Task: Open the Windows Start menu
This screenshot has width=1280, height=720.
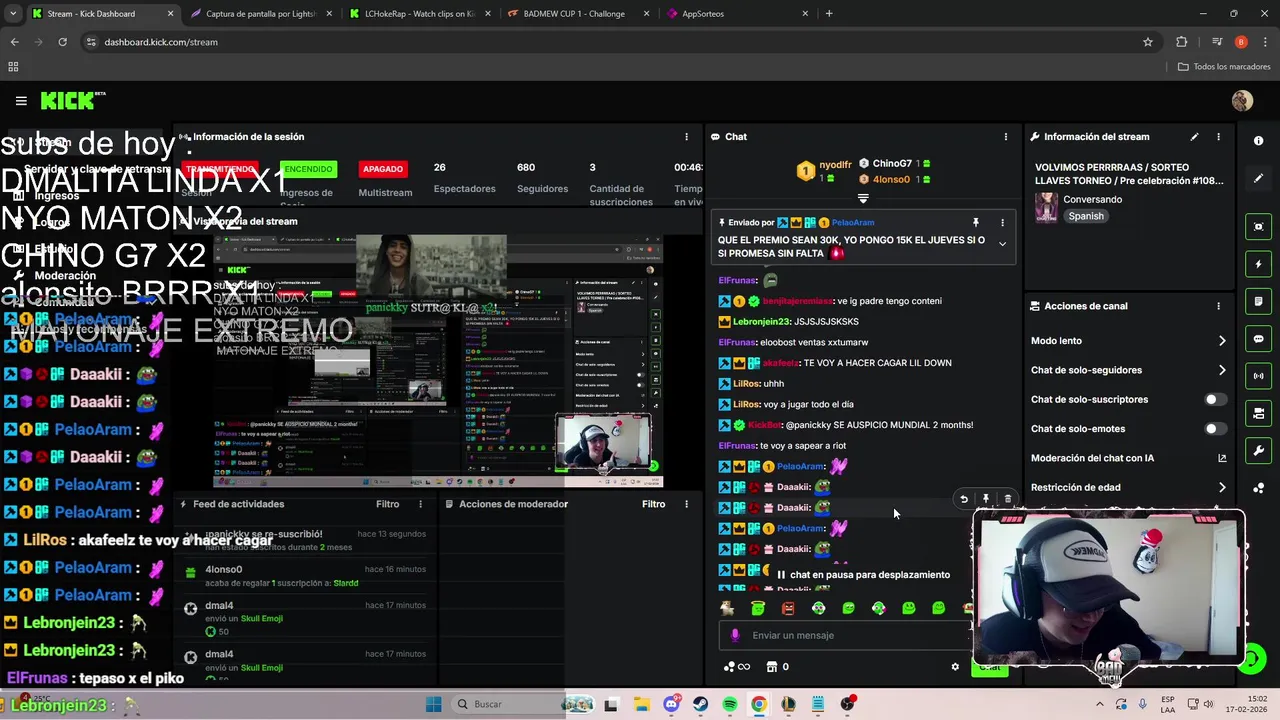Action: coord(433,704)
